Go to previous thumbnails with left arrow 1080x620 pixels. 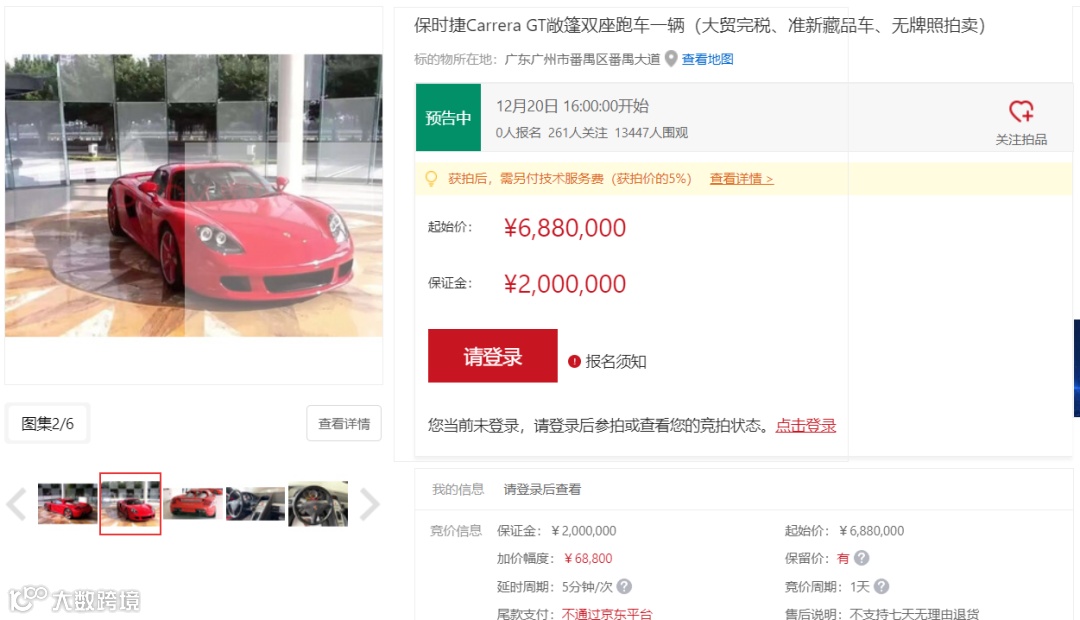click(x=16, y=504)
